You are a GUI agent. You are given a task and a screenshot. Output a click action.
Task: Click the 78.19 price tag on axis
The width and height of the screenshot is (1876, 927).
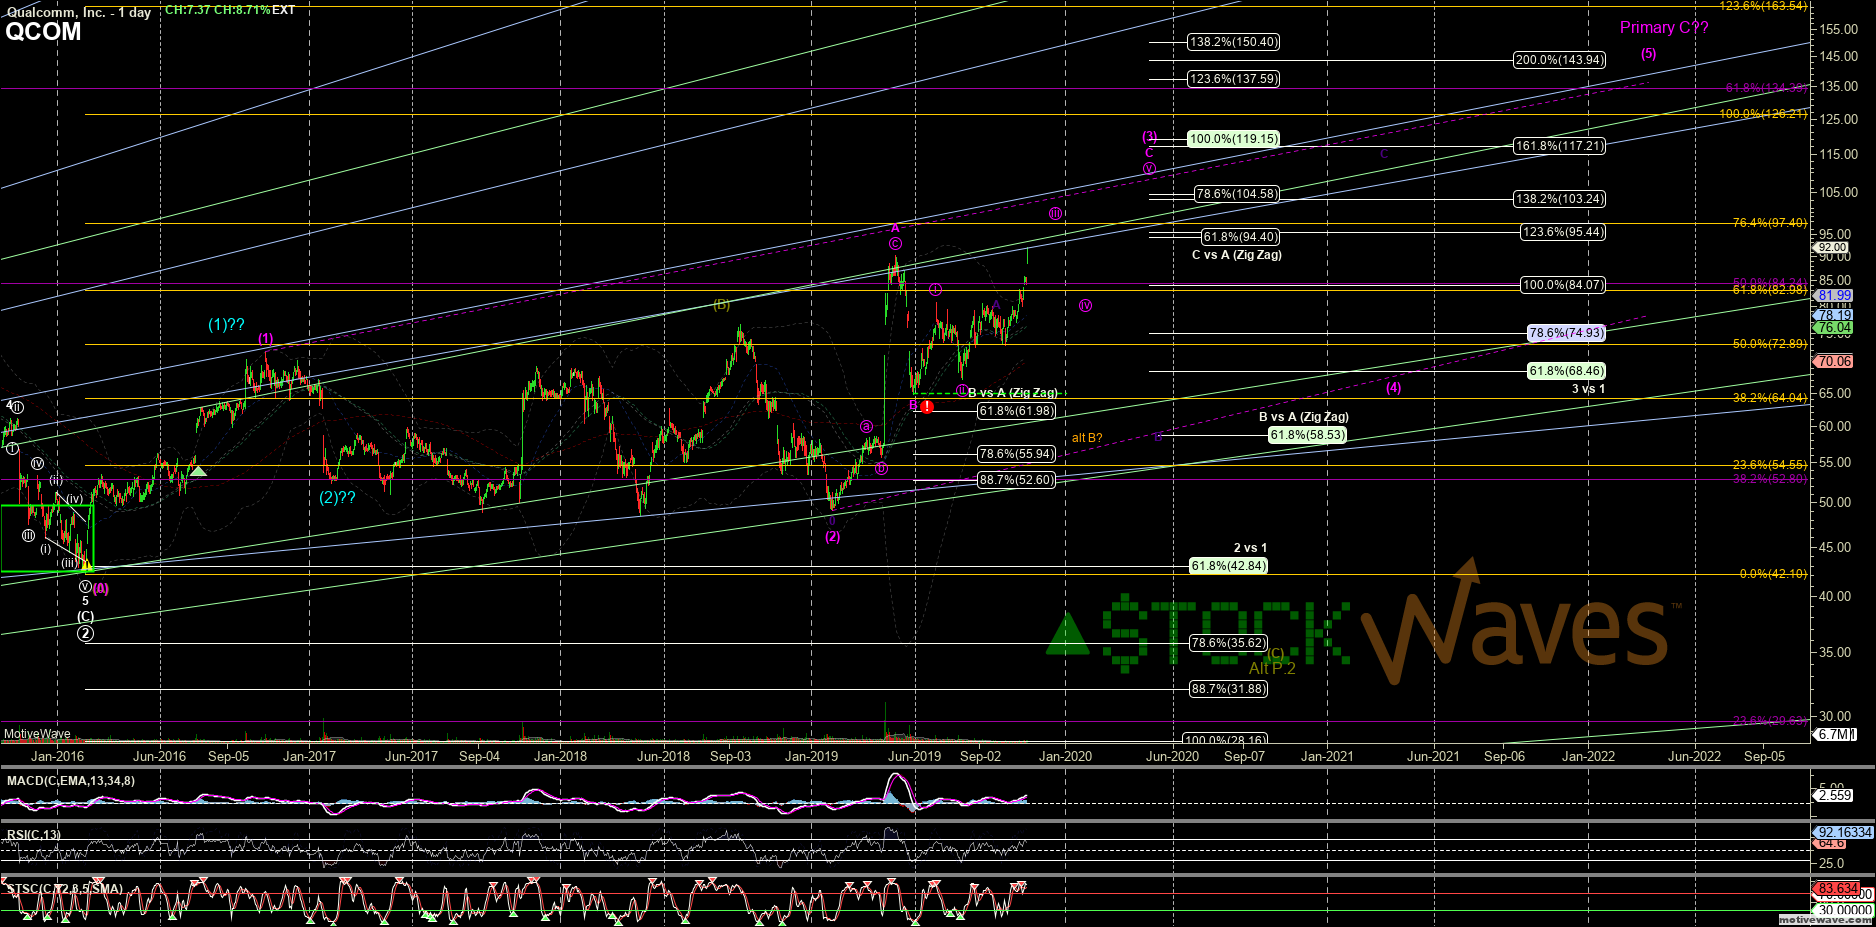(1834, 315)
